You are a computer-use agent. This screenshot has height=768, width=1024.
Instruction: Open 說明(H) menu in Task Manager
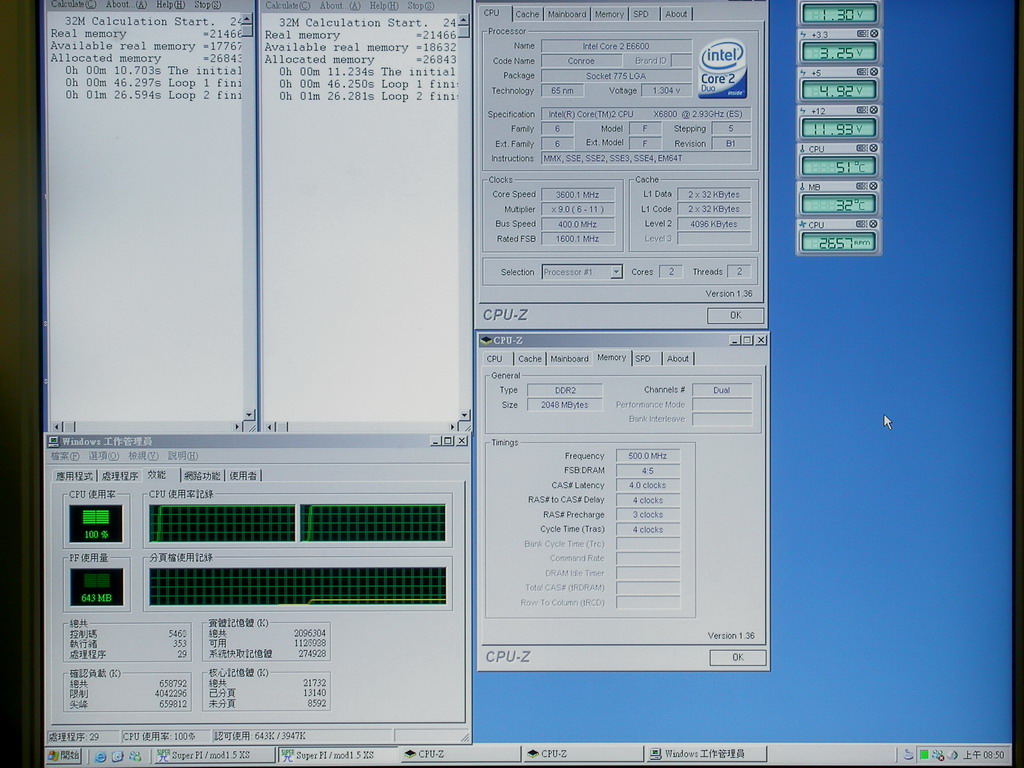tap(183, 456)
